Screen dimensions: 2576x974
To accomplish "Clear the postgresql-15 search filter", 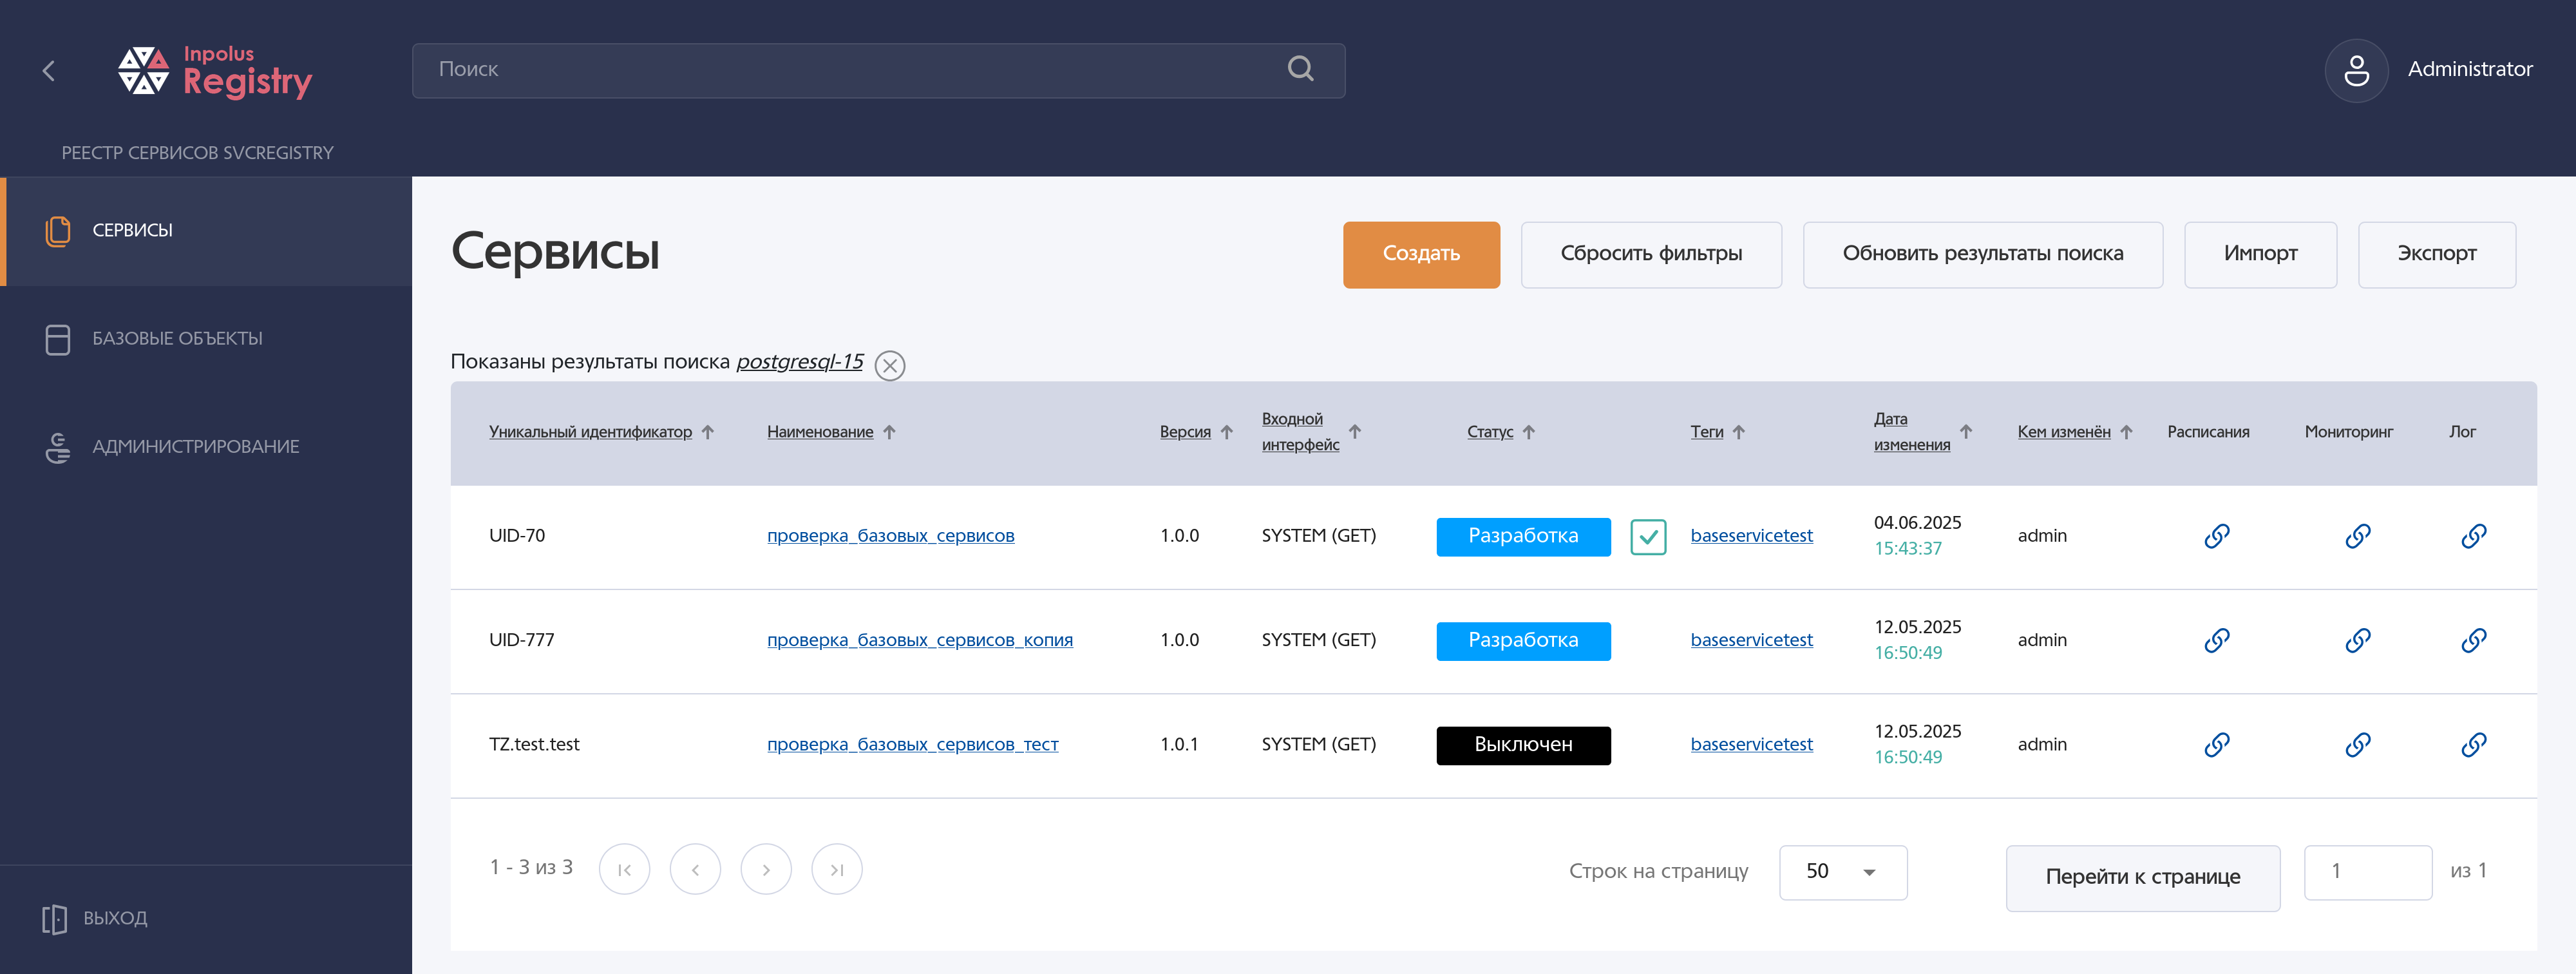I will click(x=889, y=365).
